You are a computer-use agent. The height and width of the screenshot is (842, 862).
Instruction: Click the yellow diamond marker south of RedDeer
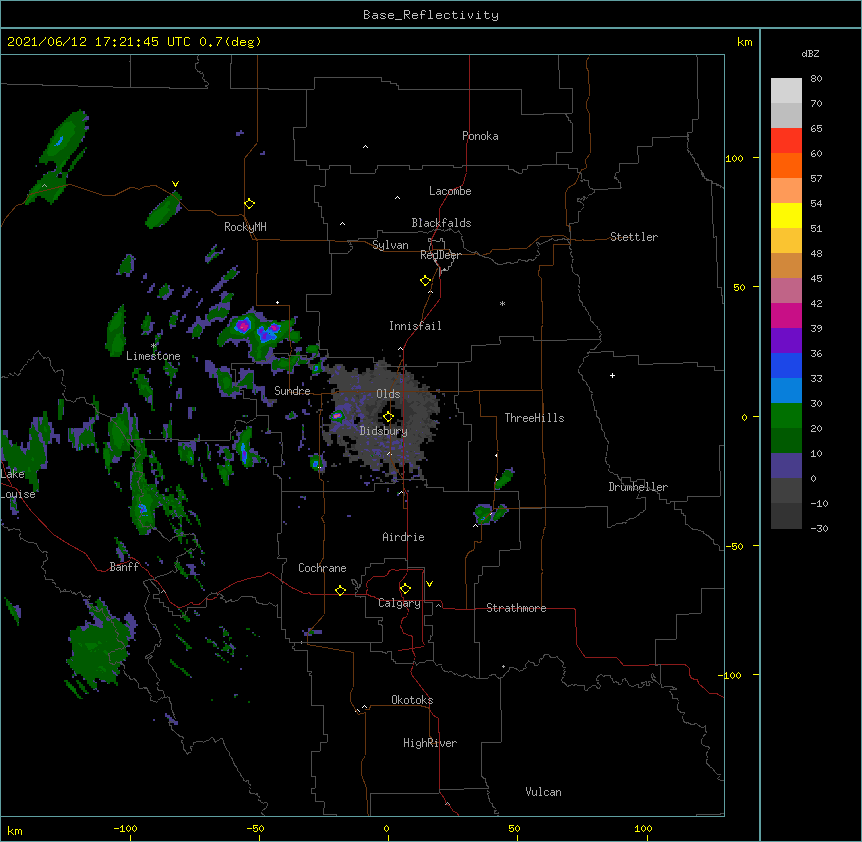[426, 281]
